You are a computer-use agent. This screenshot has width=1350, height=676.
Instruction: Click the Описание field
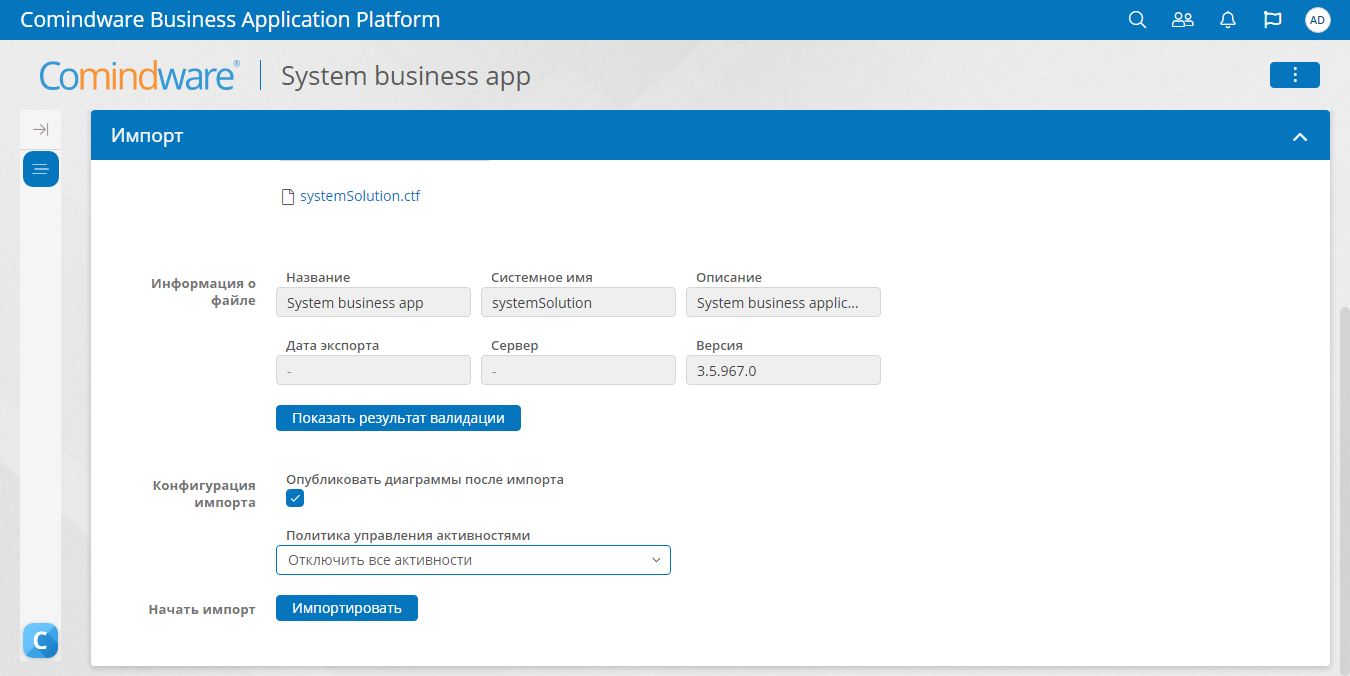[783, 303]
